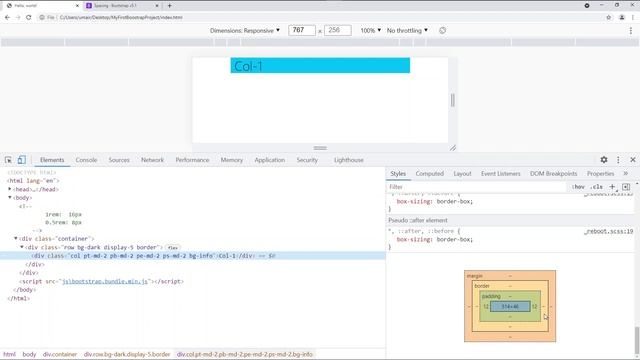Viewport: 640px width, 360px height.
Task: Click div.container in the breadcrumb bar
Action: (x=60, y=354)
